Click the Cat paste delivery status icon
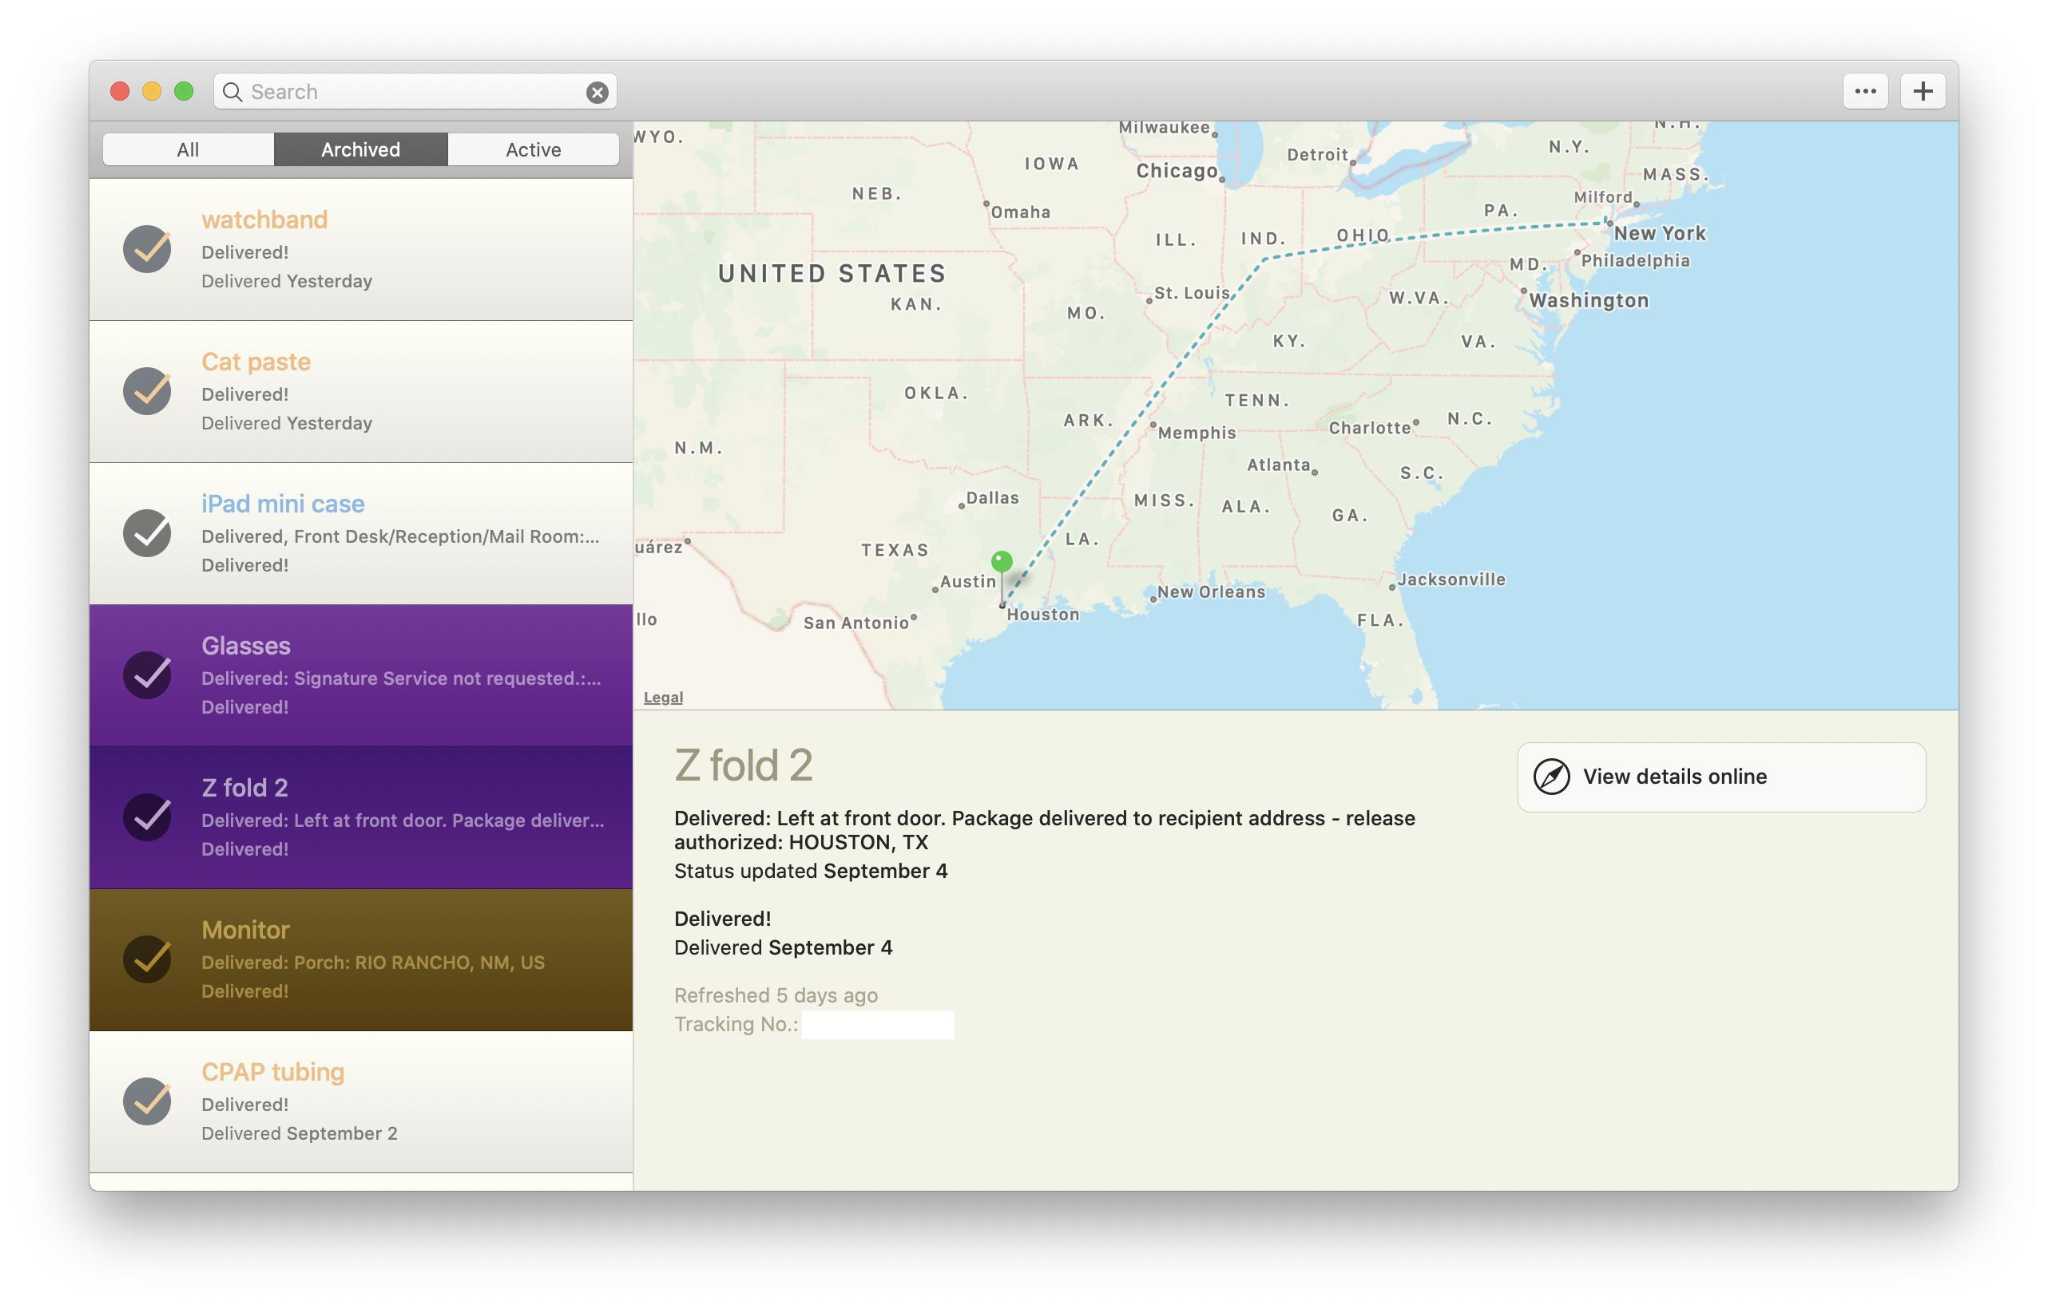The image size is (2048, 1309). tap(147, 391)
